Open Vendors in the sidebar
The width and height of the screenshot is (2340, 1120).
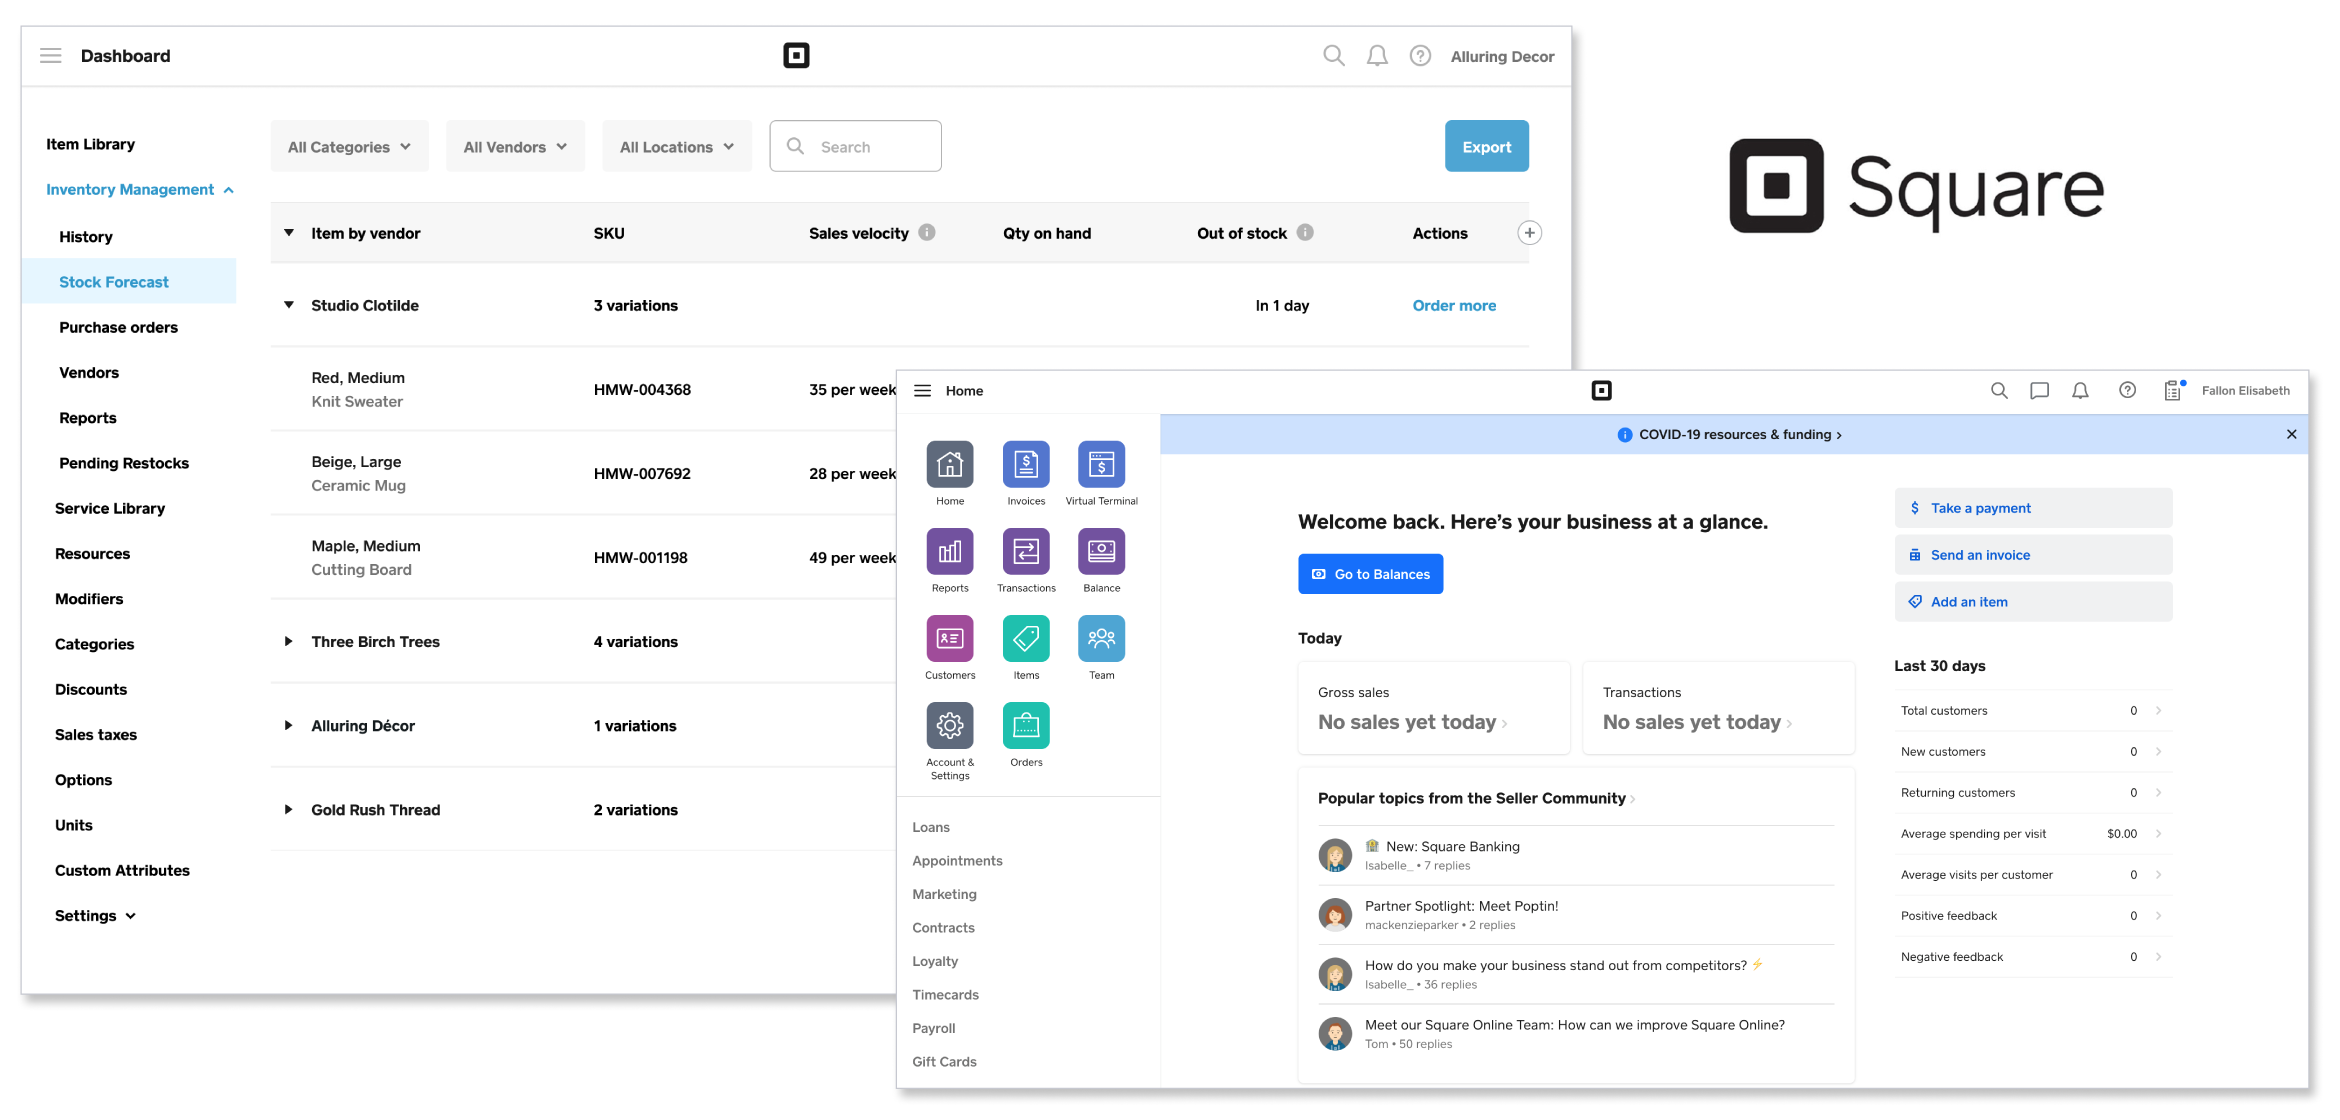[89, 373]
